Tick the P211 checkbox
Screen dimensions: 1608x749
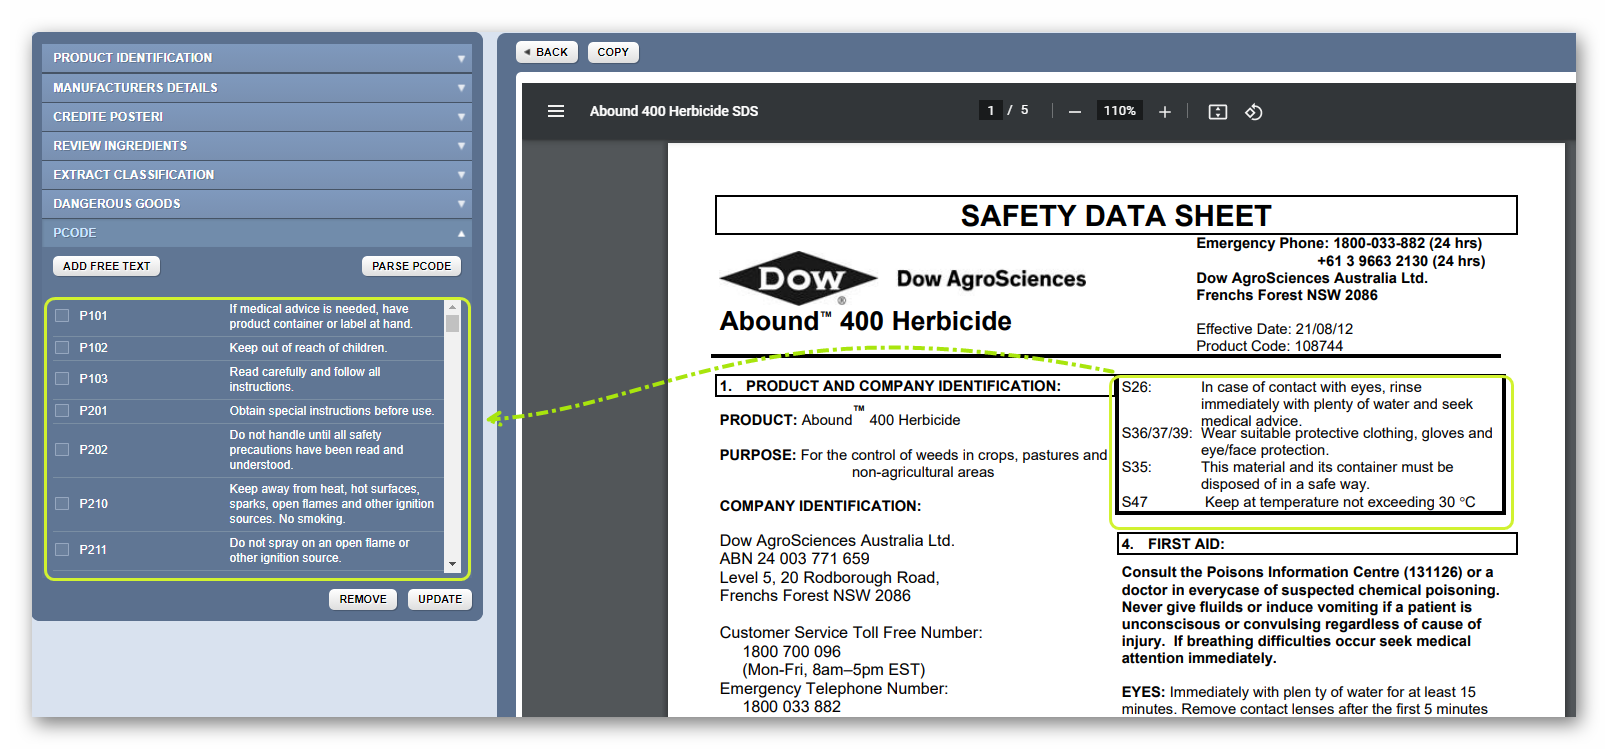(x=62, y=550)
